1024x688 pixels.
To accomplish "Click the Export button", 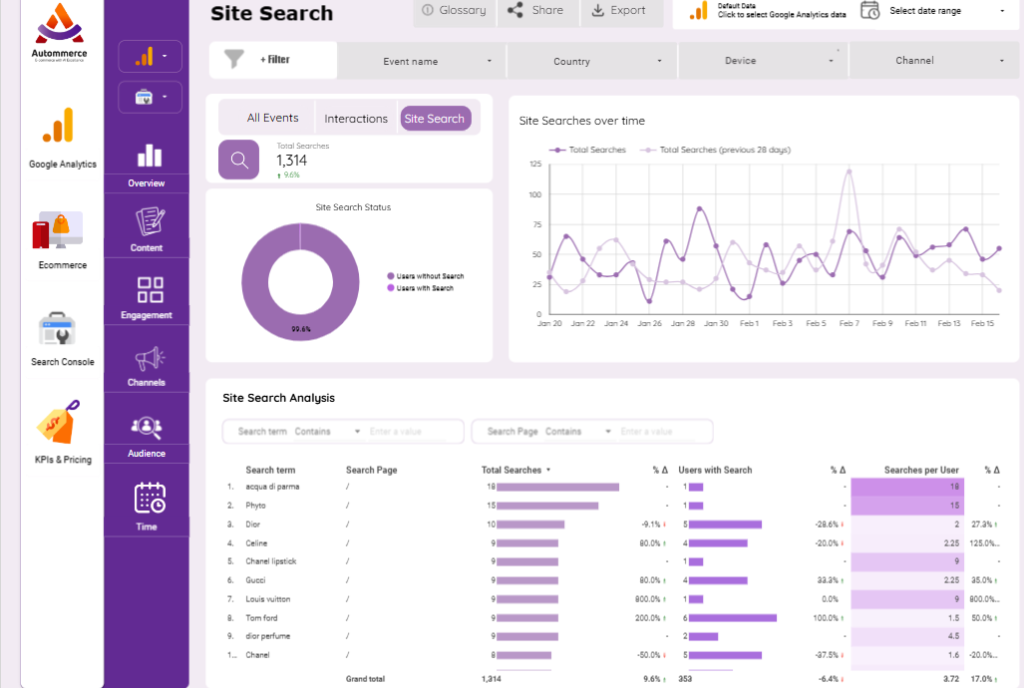I will click(x=620, y=10).
